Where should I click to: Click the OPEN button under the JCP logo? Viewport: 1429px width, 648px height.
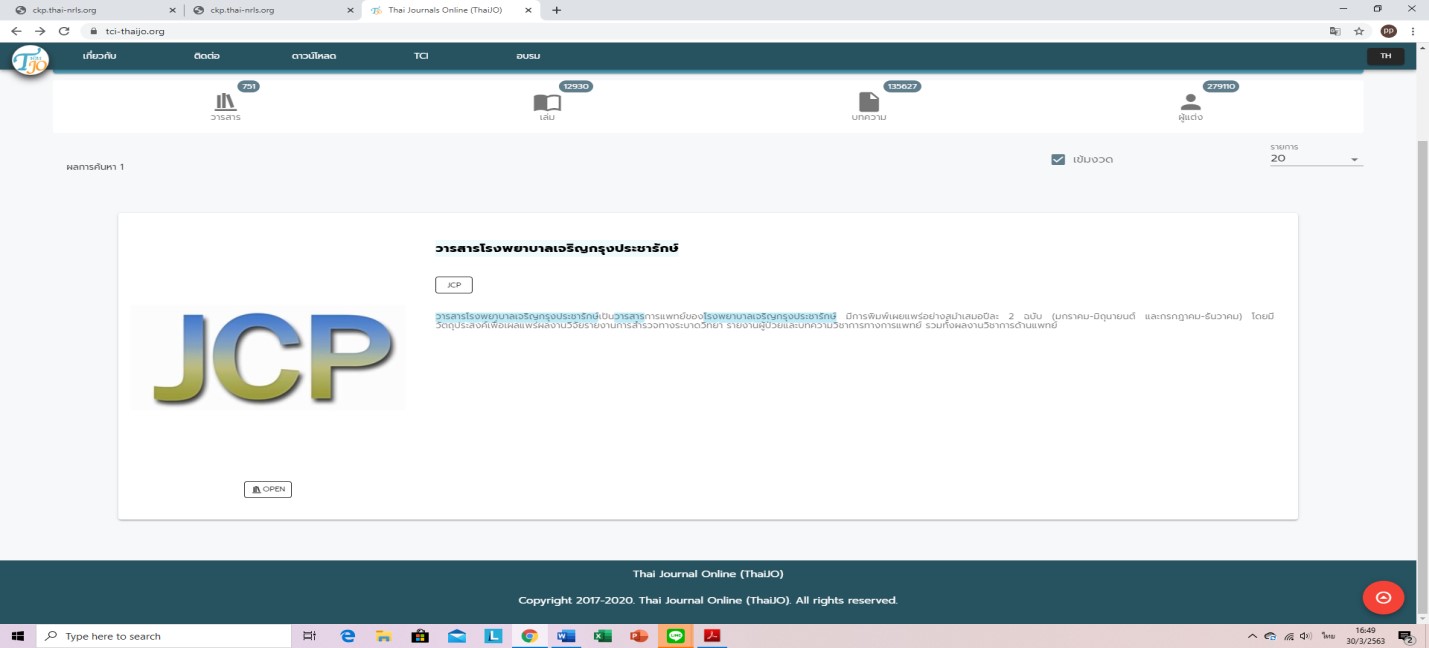(x=268, y=489)
